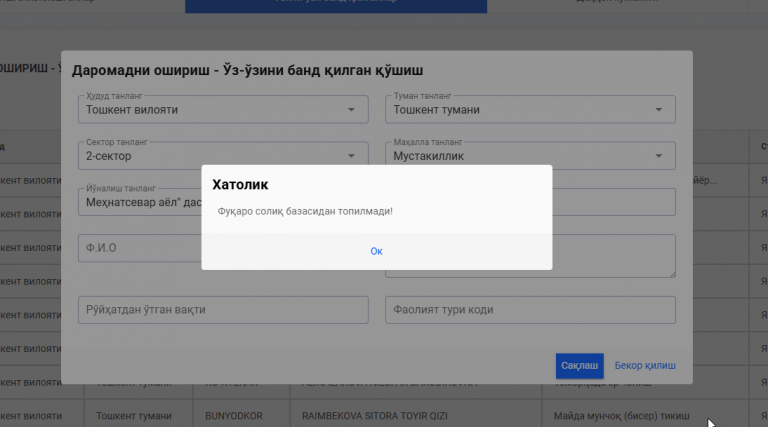The height and width of the screenshot is (427, 768).
Task: Click the blue Сақлаш button
Action: [x=579, y=366]
